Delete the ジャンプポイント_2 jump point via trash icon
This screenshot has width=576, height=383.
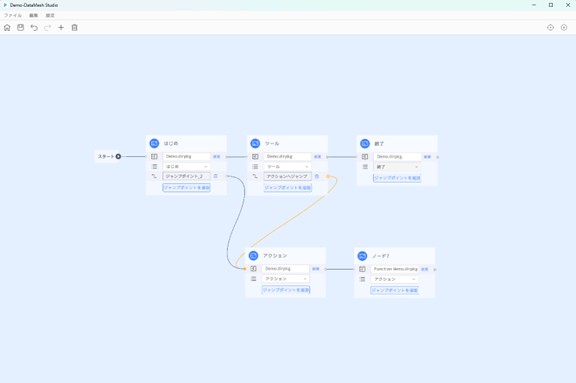pyautogui.click(x=216, y=176)
